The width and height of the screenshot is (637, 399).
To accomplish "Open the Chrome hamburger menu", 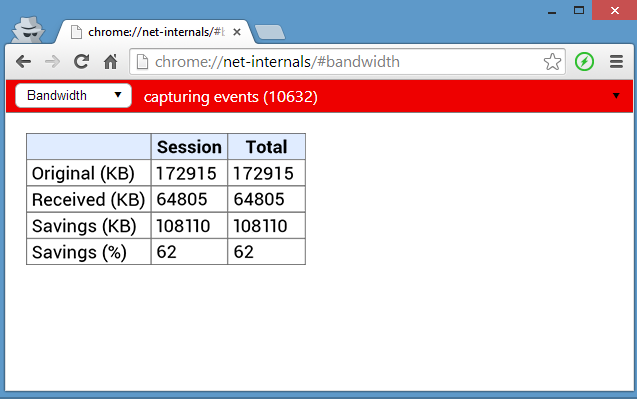I will (x=616, y=62).
